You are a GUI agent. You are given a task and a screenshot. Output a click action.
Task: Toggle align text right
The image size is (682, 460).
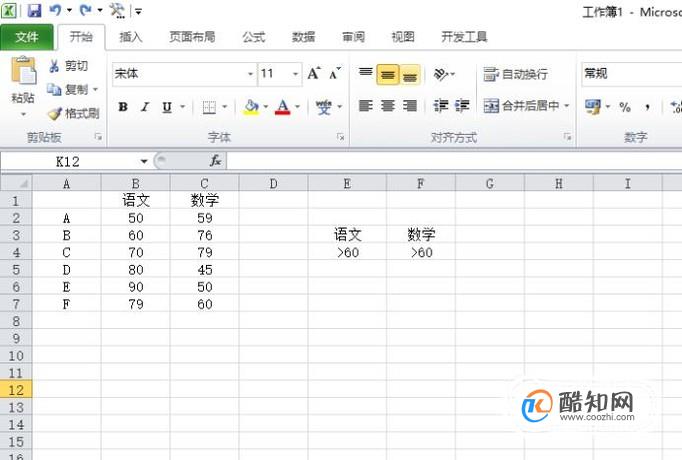point(410,106)
